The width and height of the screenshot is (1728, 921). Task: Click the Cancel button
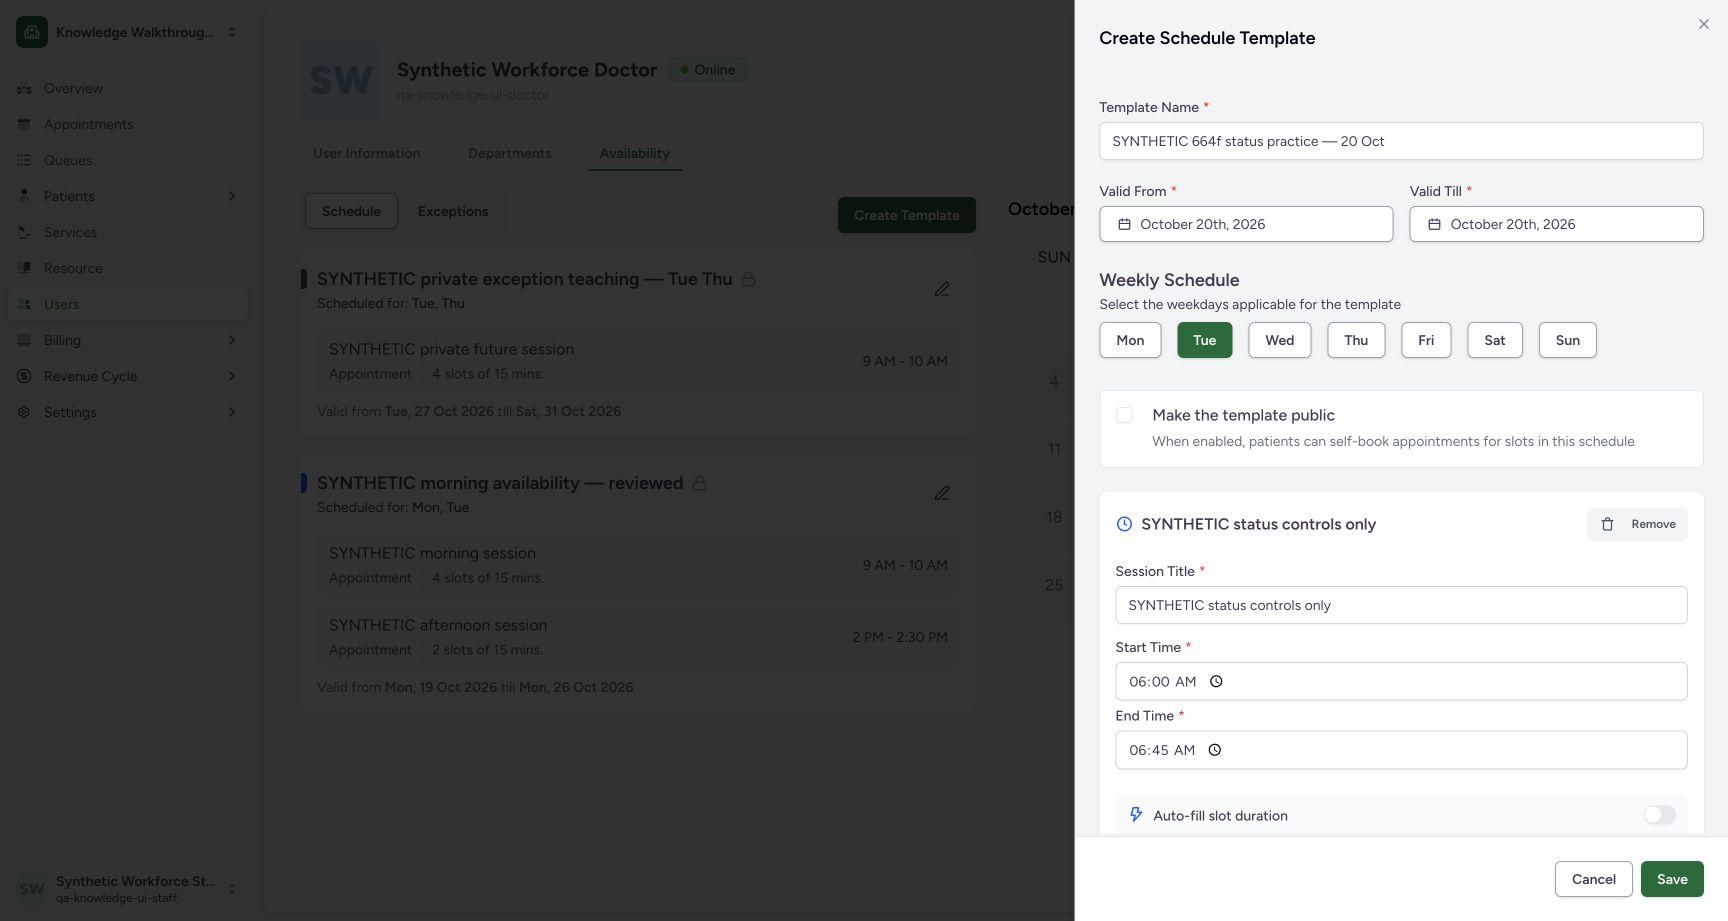click(x=1594, y=879)
